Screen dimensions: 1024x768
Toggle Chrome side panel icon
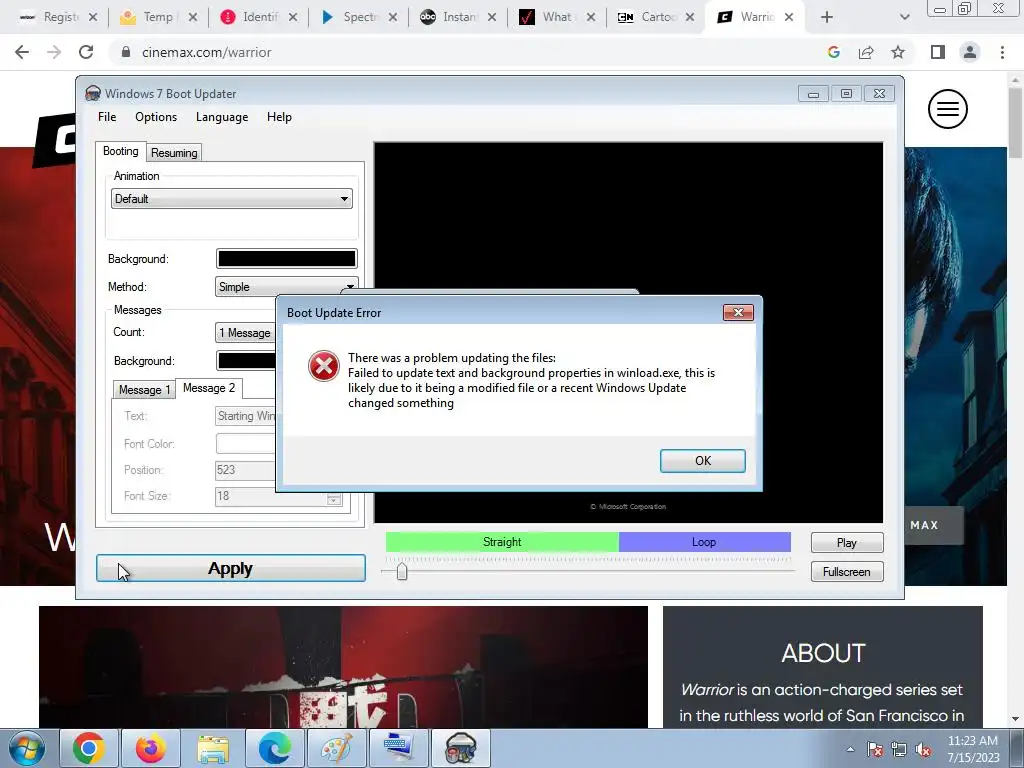pos(938,52)
